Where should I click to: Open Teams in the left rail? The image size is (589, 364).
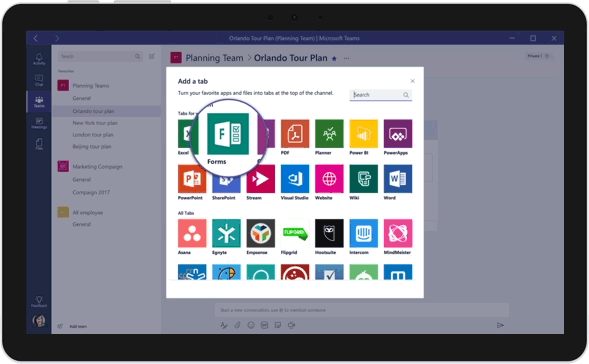(x=39, y=101)
